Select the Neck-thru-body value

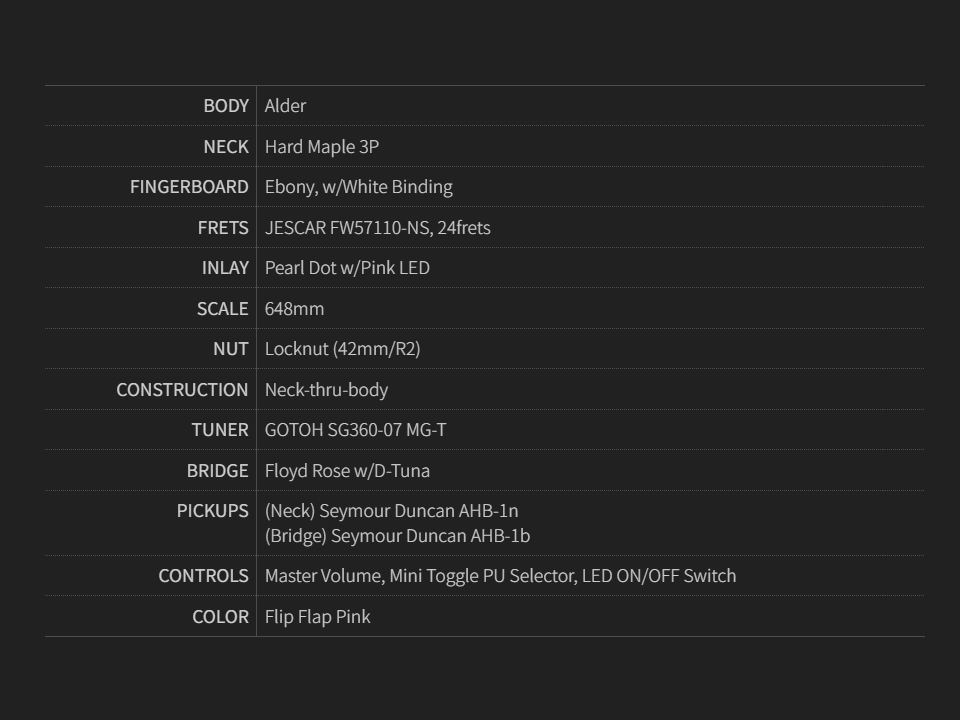[326, 390]
